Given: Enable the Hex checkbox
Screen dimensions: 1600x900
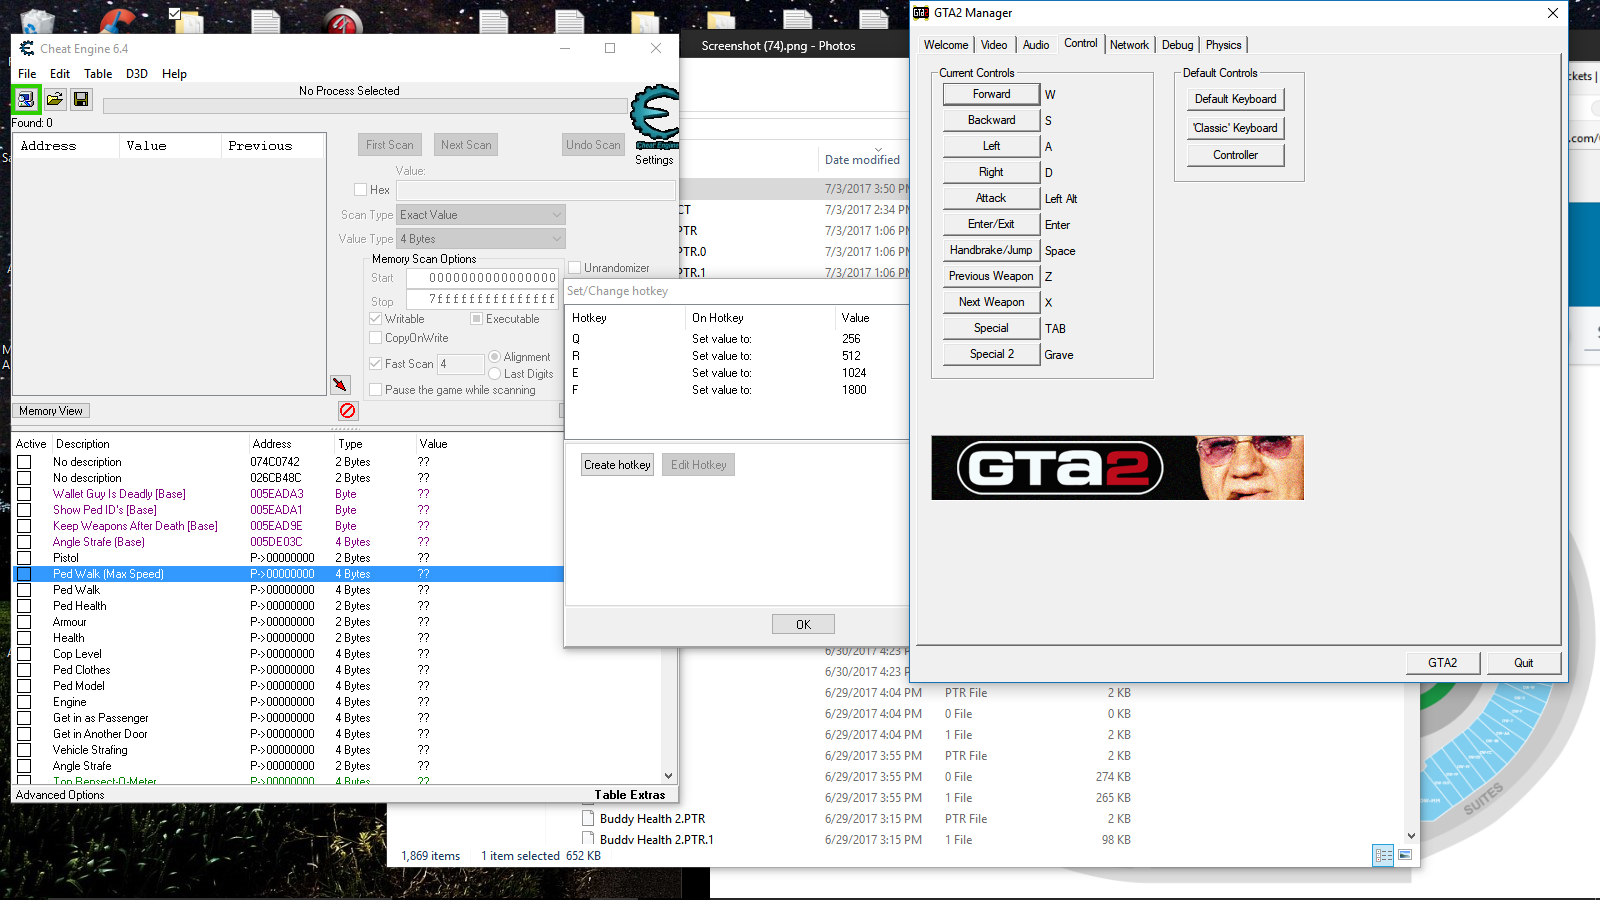Looking at the screenshot, I should [x=361, y=190].
